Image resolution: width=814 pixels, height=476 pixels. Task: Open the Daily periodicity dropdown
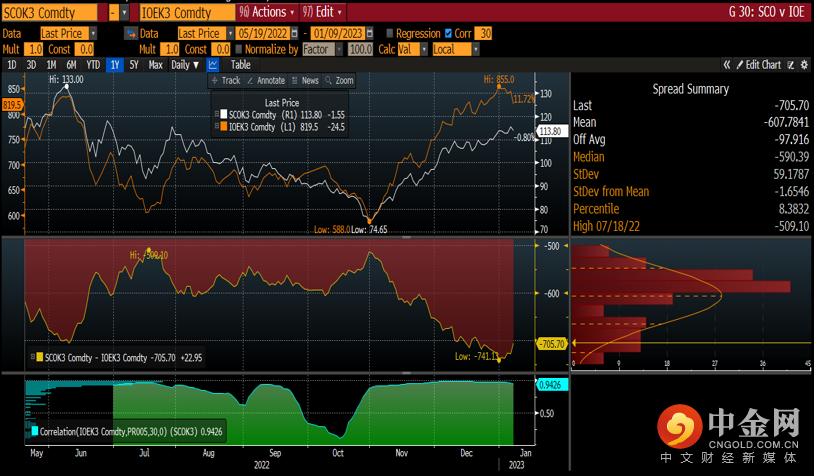185,65
